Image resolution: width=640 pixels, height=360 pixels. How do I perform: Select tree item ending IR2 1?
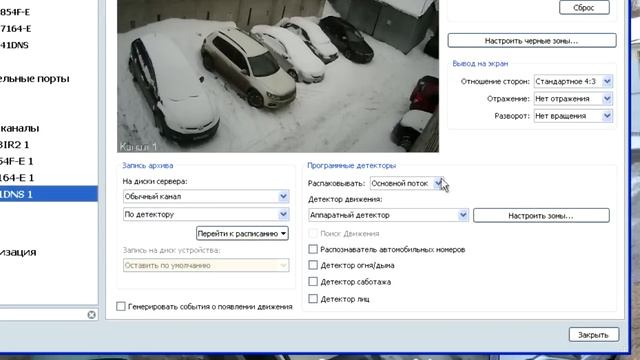pyautogui.click(x=15, y=144)
